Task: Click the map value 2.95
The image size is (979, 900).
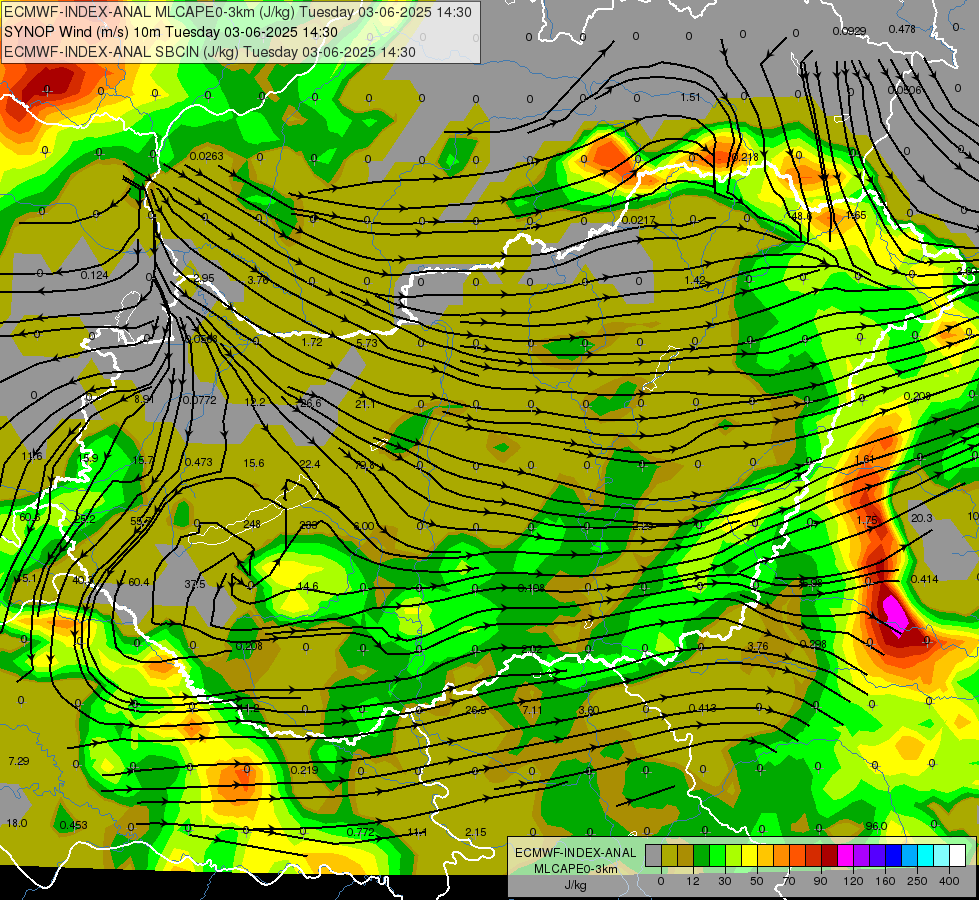Action: 204,279
